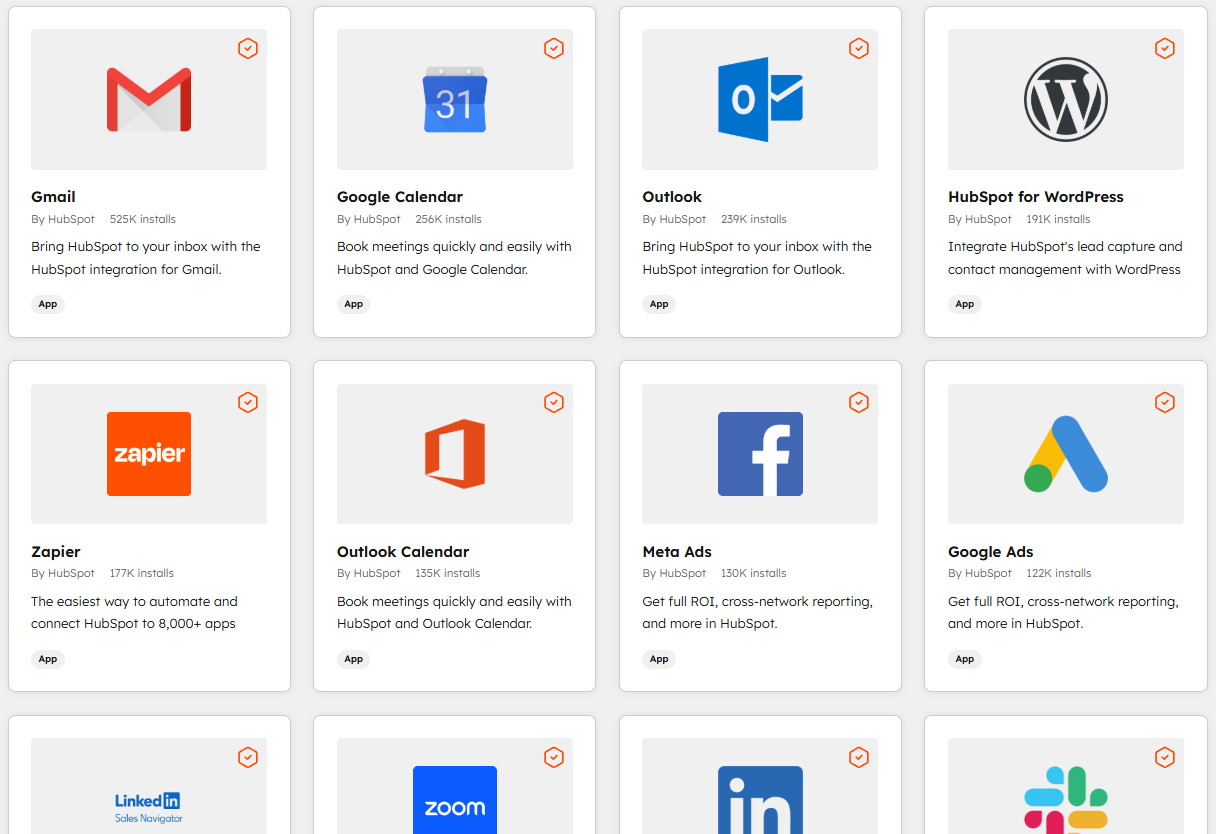This screenshot has height=834, width=1216.
Task: Click the certified badge on WordPress card
Action: (x=1165, y=48)
